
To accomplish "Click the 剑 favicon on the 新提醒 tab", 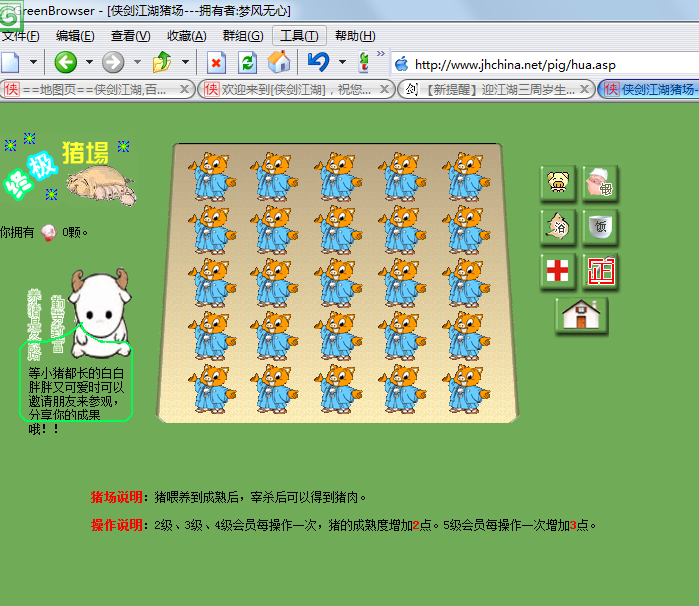I will pyautogui.click(x=411, y=90).
